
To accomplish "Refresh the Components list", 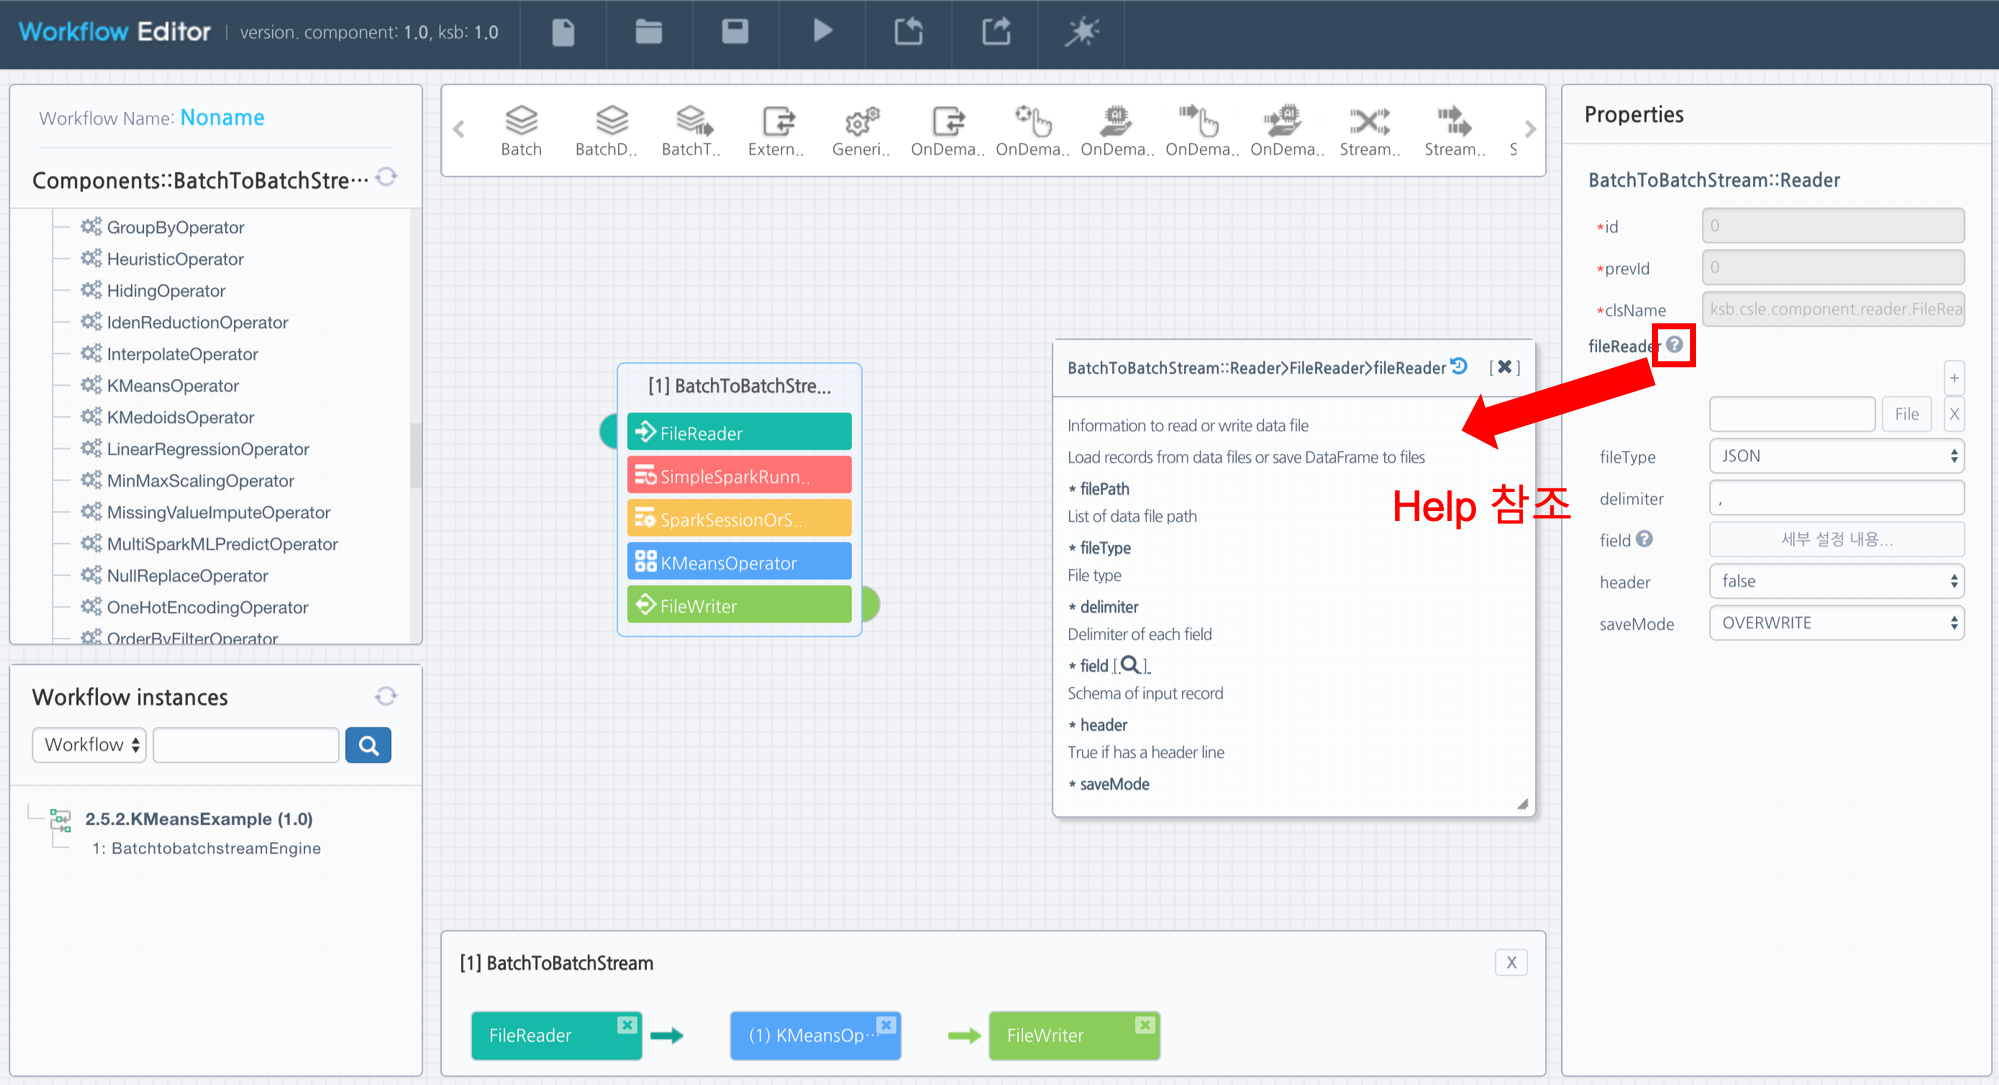I will 387,177.
